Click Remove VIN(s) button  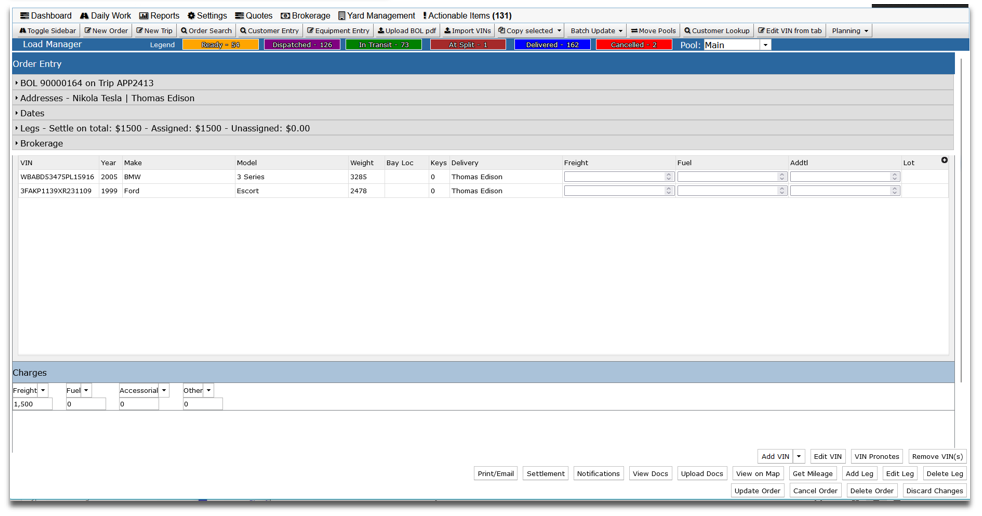(937, 457)
